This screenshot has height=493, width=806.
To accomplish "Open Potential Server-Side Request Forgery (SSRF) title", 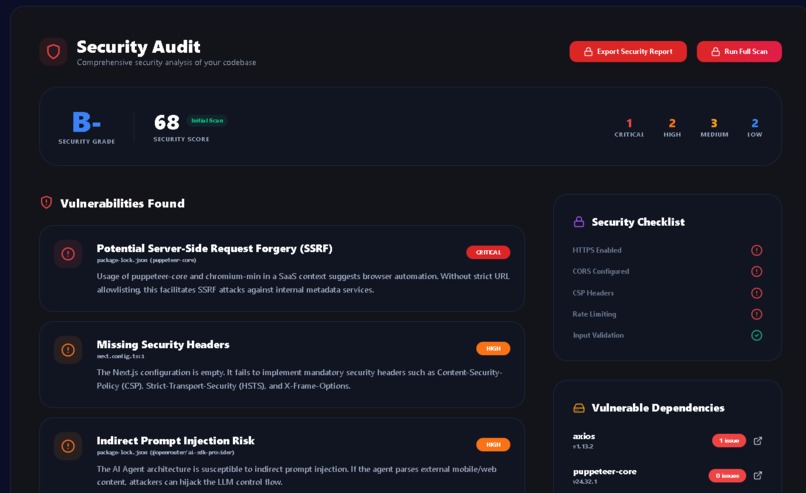I will point(214,248).
